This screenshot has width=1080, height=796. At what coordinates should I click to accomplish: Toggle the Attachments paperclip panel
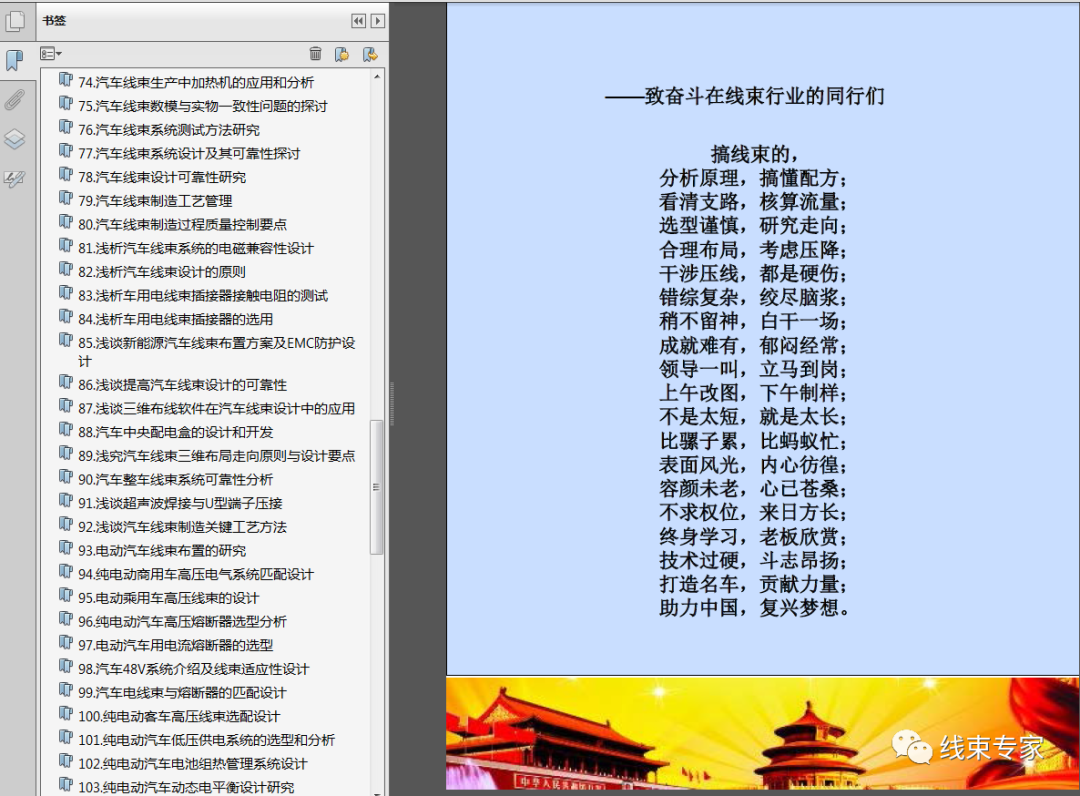tap(14, 99)
